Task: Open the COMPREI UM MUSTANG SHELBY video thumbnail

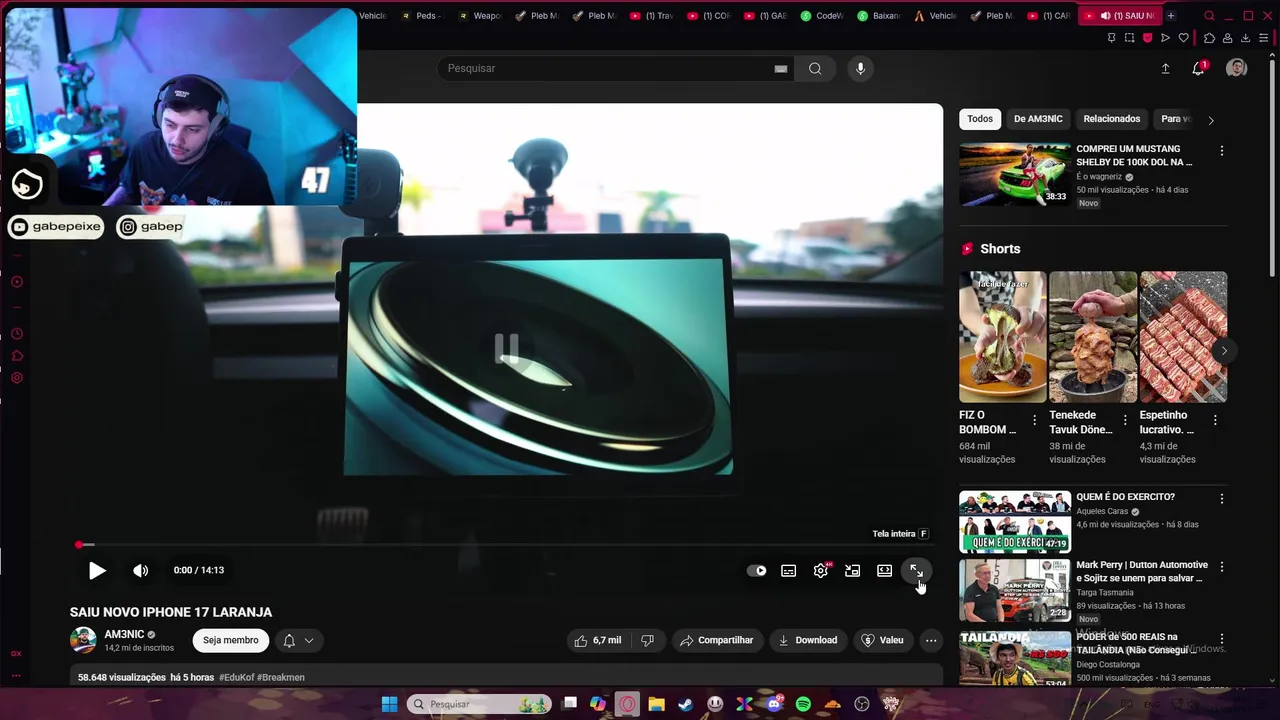Action: coord(1015,174)
